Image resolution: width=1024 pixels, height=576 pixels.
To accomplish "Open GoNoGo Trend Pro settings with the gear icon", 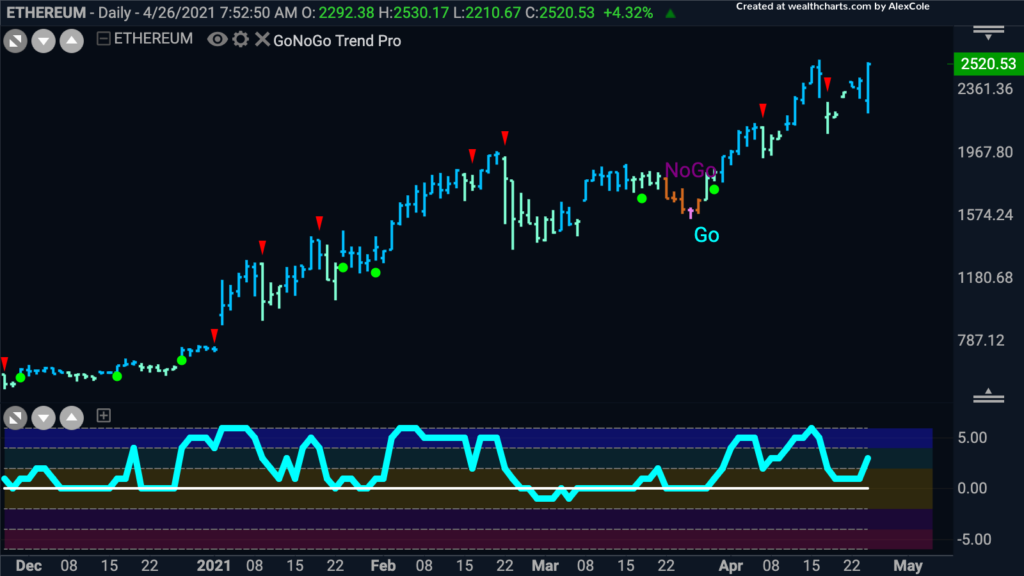I will pos(240,40).
